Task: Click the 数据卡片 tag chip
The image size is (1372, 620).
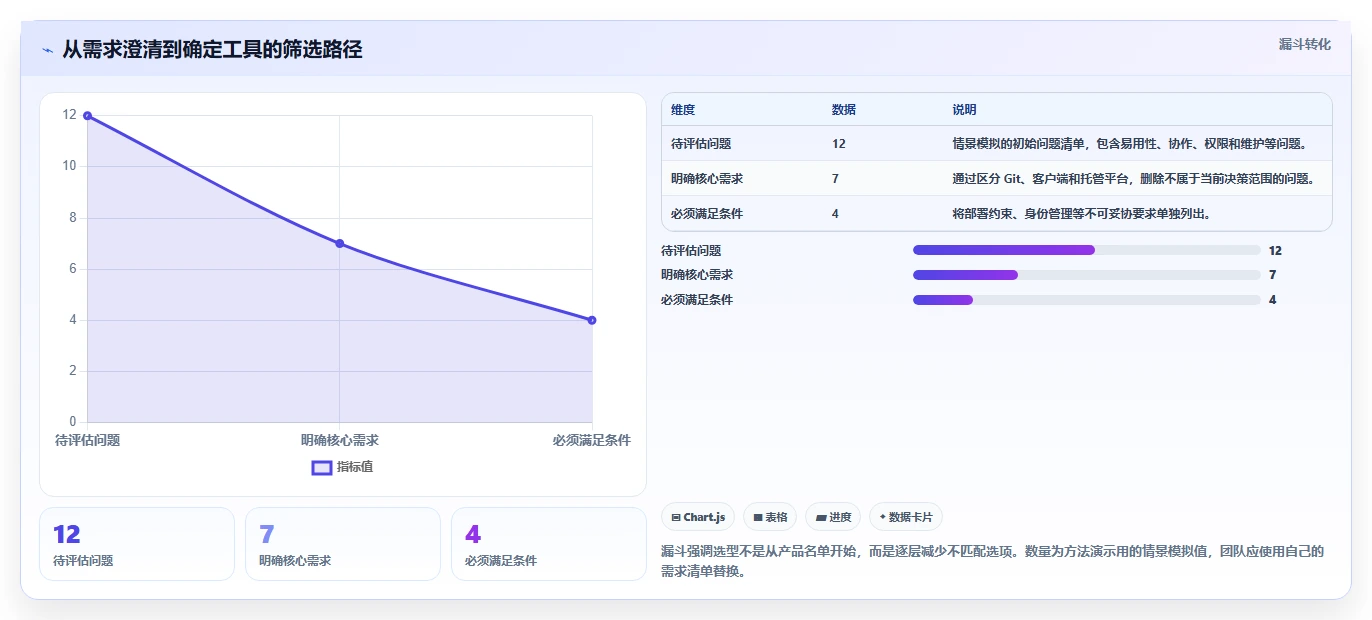Action: [905, 517]
